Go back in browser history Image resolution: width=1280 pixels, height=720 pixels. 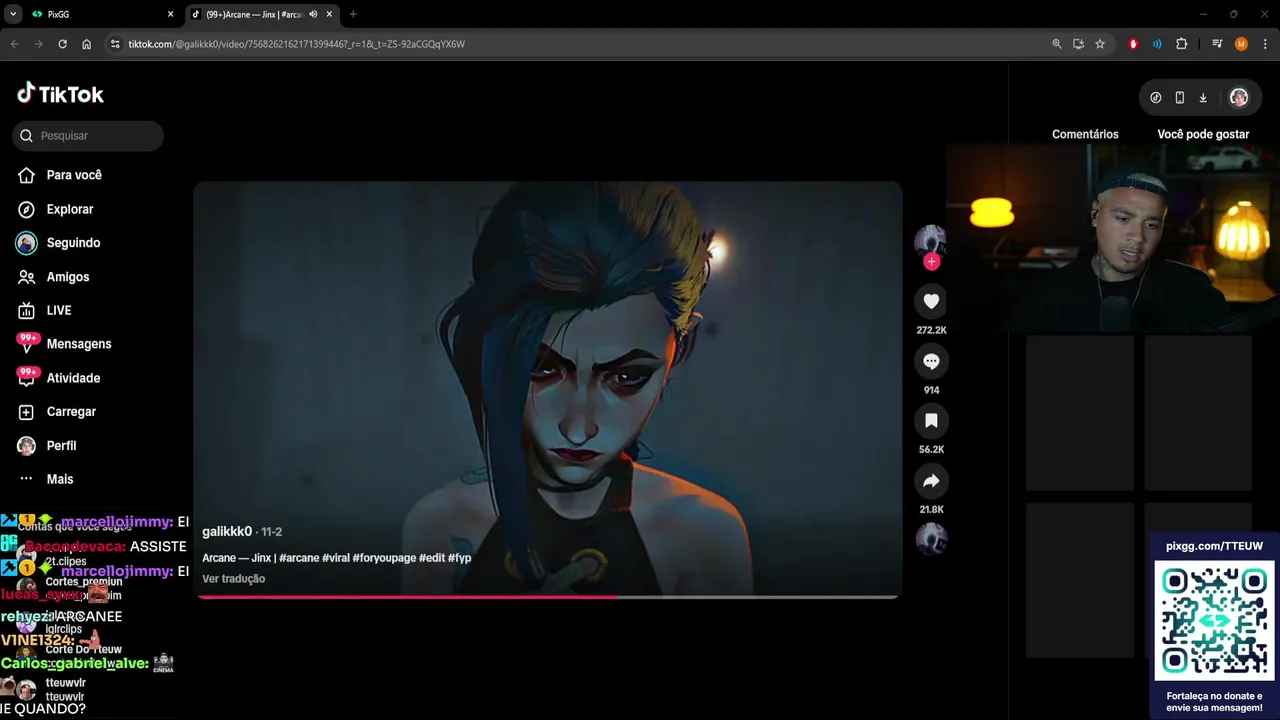tap(14, 44)
